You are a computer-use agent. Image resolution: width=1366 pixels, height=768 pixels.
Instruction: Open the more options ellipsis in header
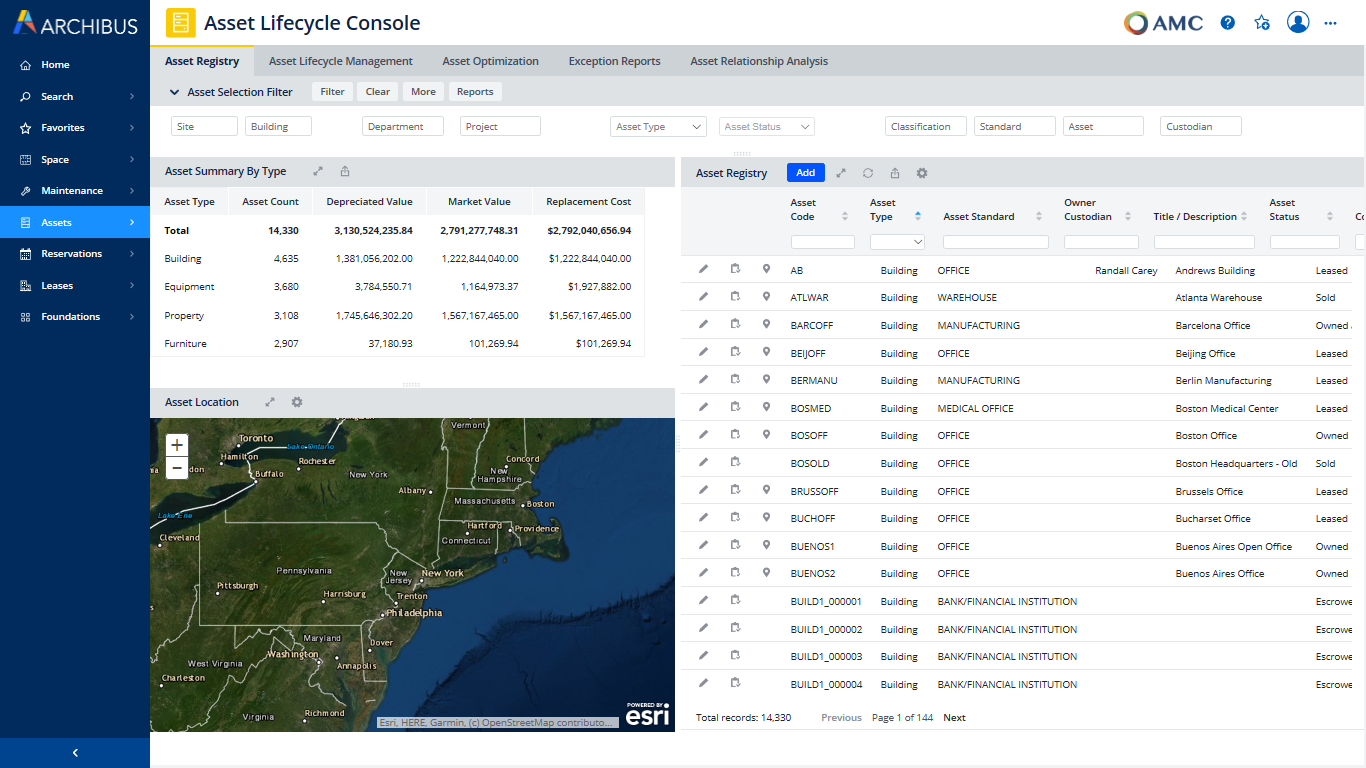click(x=1330, y=23)
